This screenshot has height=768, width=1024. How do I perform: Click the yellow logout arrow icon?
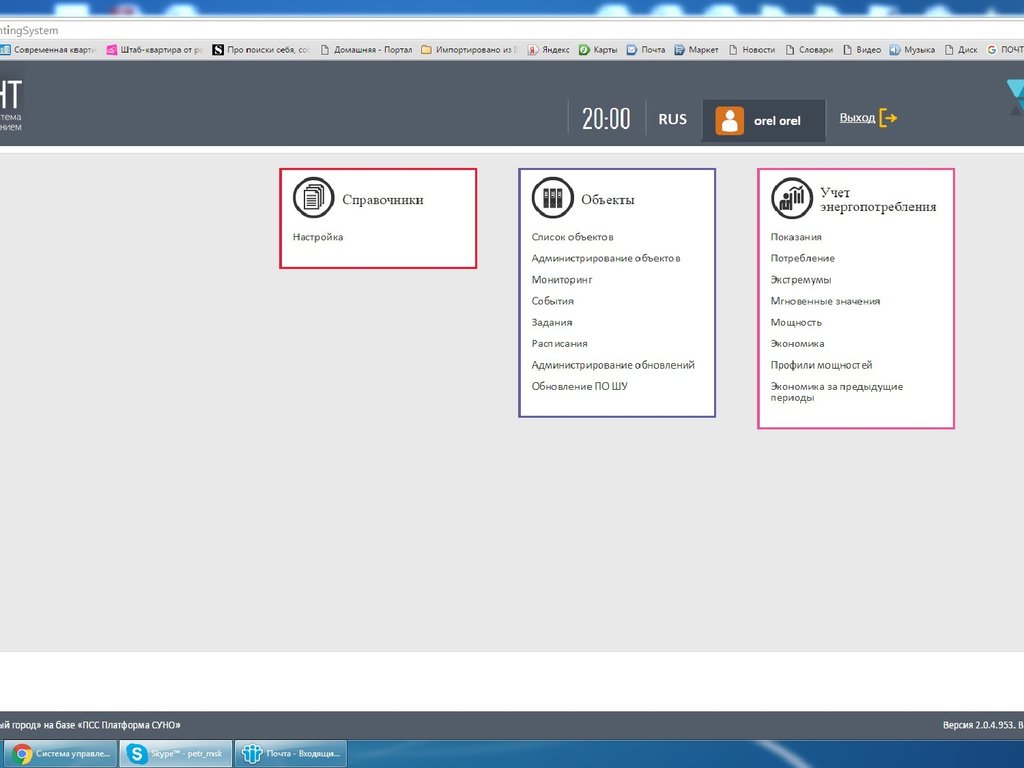888,118
